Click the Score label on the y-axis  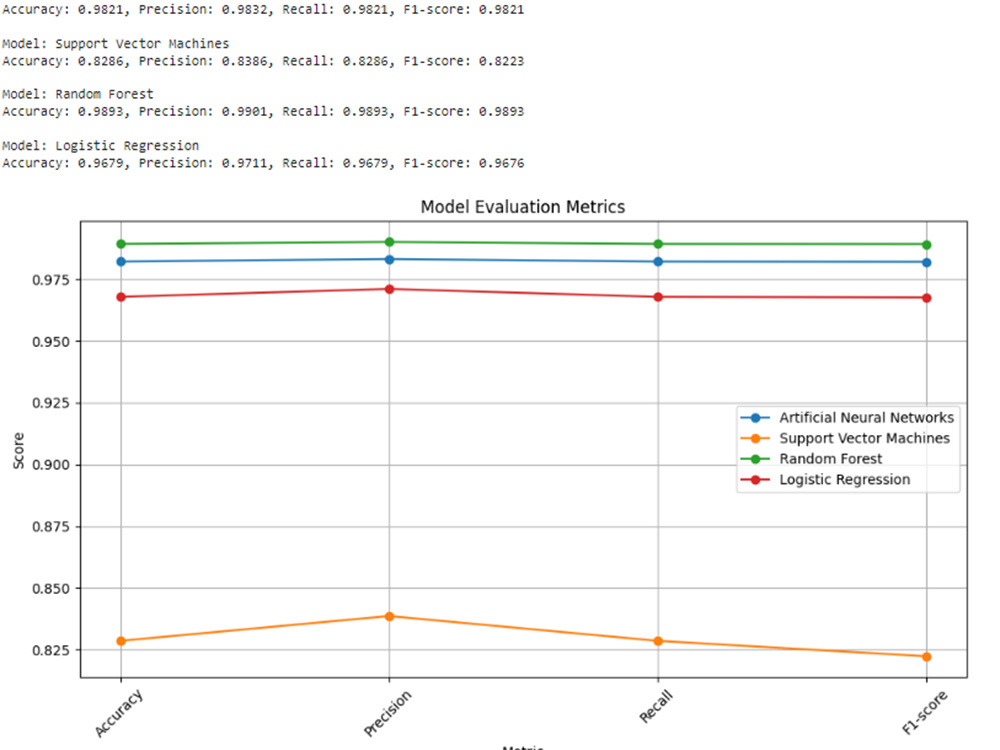pos(20,448)
